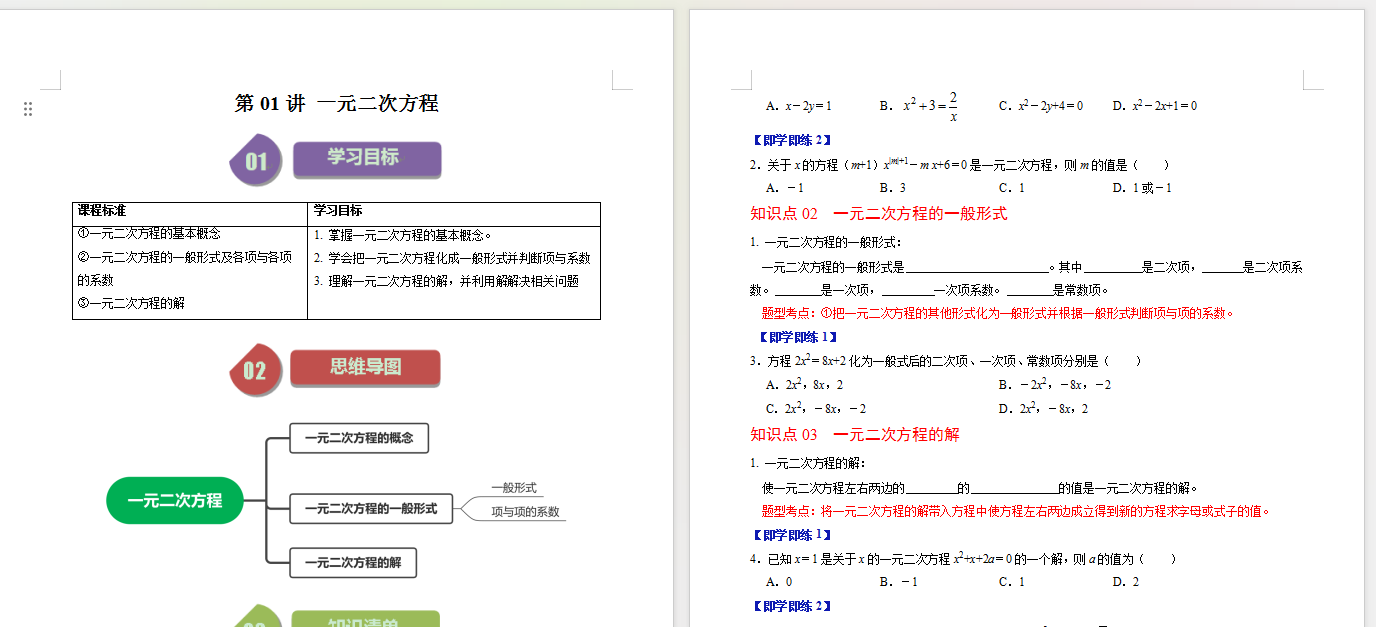Screen dimensions: 1376x627
Task: Click the purple "学习目标" banner
Action: pos(367,159)
